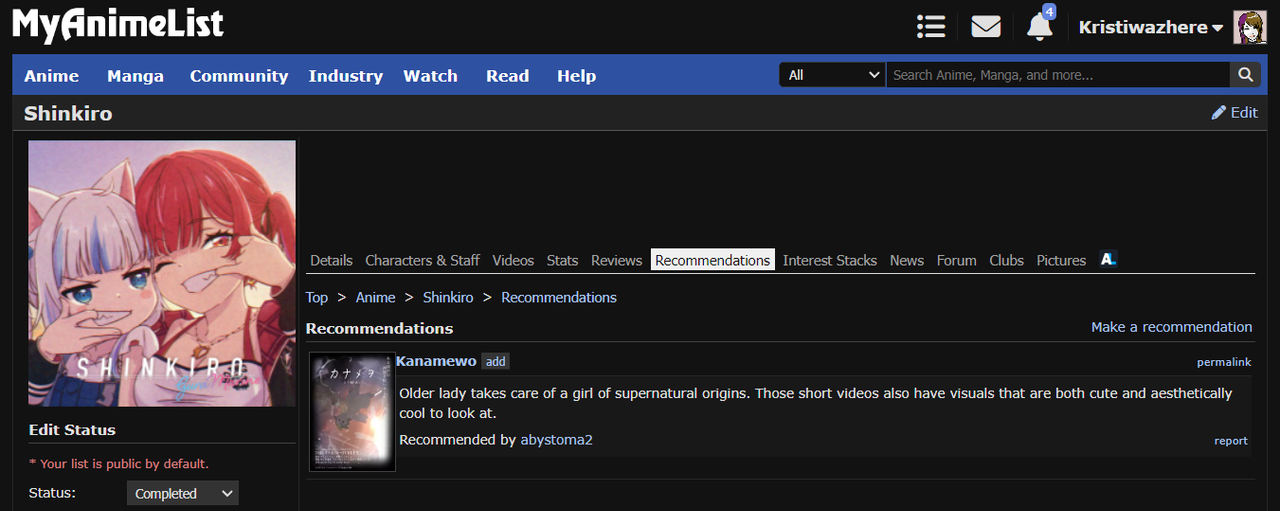Open the messages envelope icon
Image resolution: width=1280 pixels, height=511 pixels.
coord(986,27)
